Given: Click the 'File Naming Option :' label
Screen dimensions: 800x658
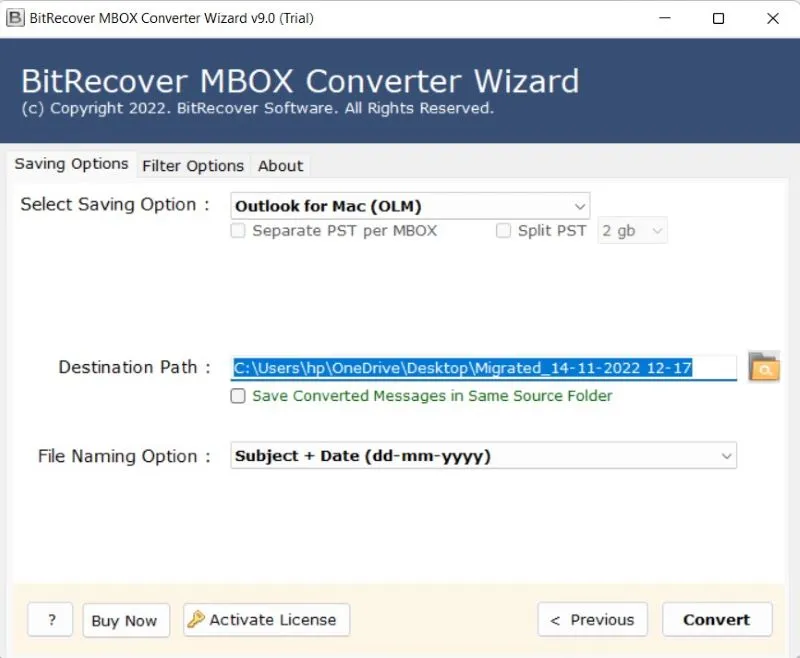Looking at the screenshot, I should [124, 456].
